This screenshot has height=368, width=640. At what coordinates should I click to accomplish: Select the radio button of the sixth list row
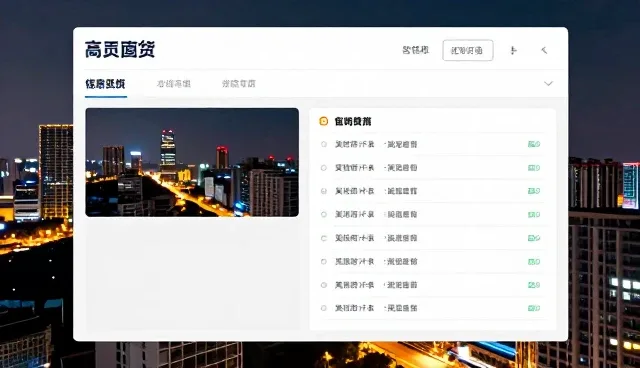[x=324, y=262]
